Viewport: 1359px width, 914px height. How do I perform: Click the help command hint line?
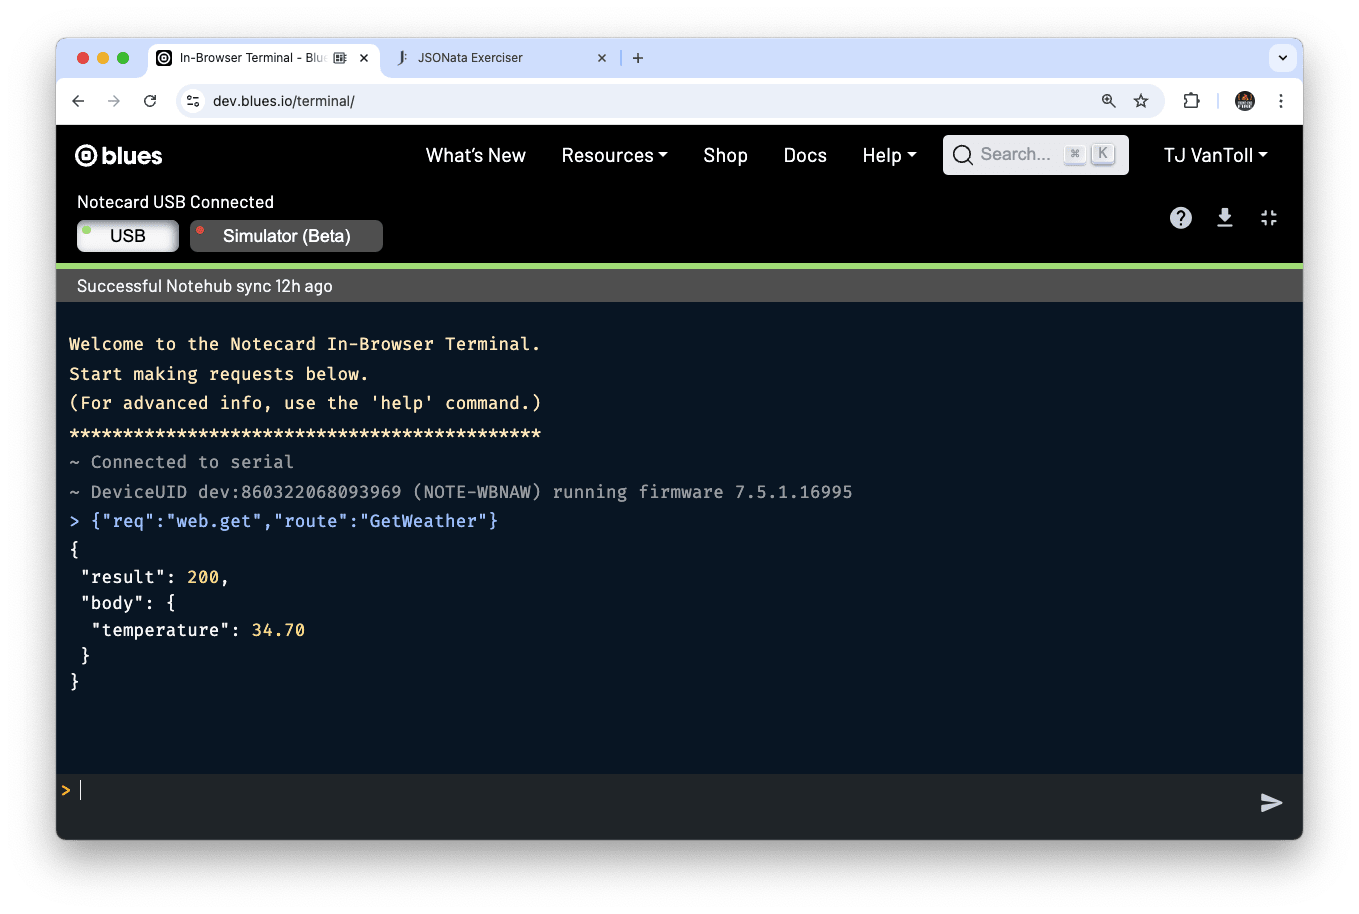tap(305, 403)
